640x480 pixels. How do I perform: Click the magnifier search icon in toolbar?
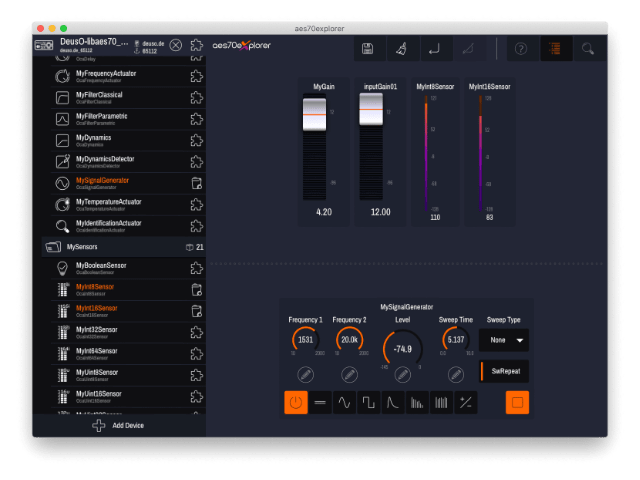pyautogui.click(x=588, y=48)
